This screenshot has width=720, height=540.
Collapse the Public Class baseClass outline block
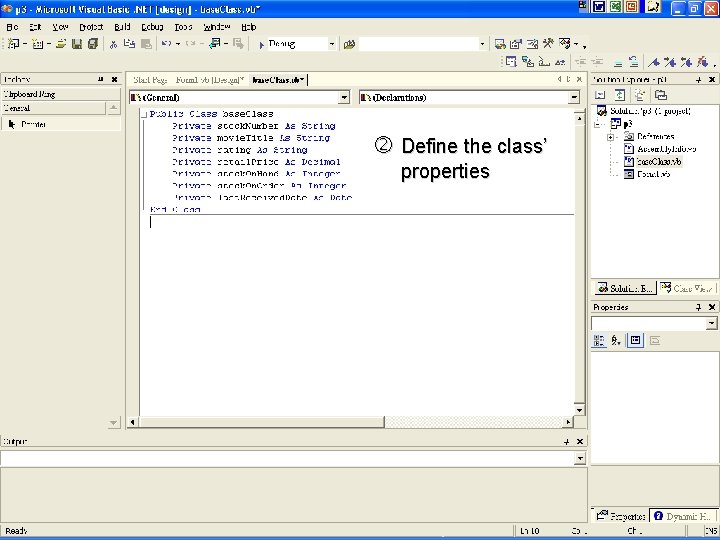coord(144,114)
